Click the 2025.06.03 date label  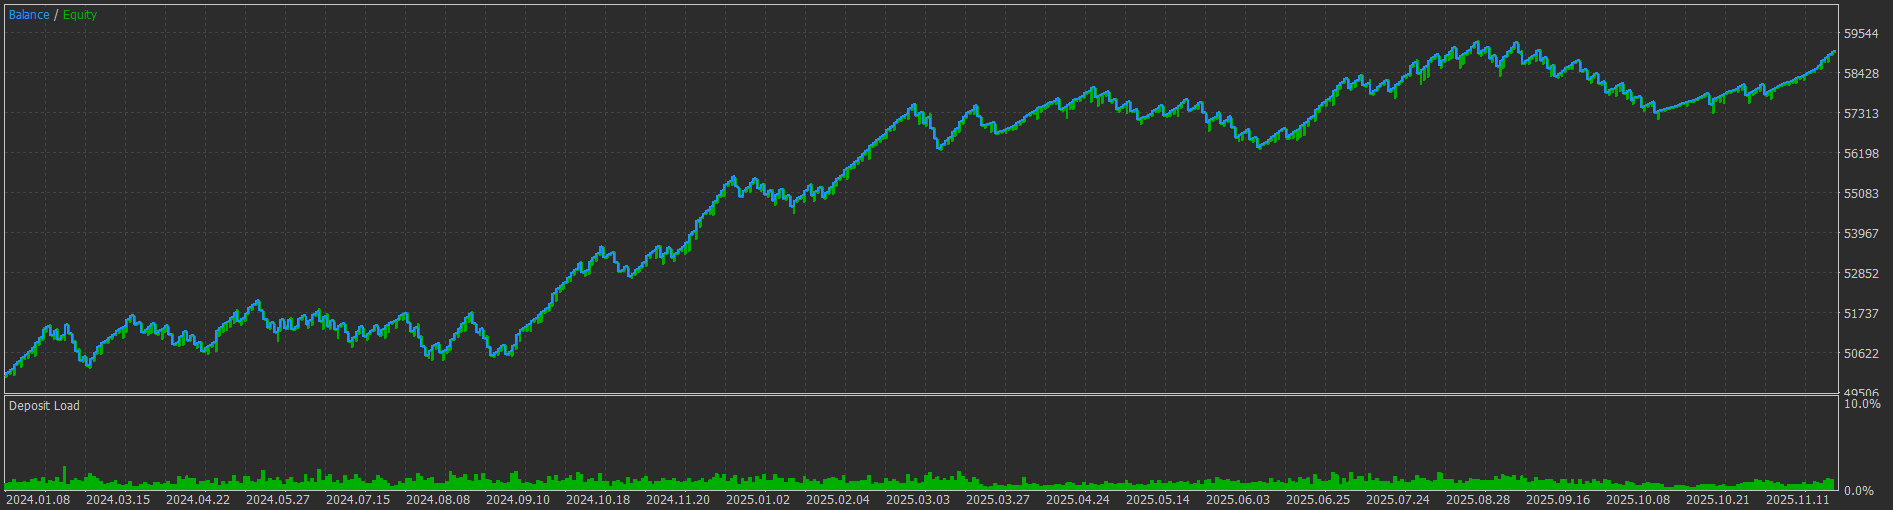pyautogui.click(x=1238, y=500)
